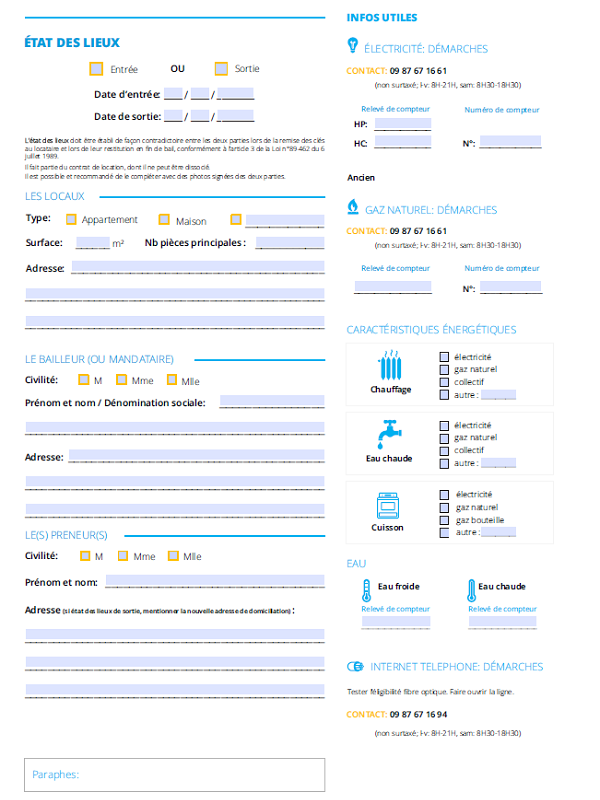This screenshot has height=800, width=600.
Task: Check collectif under Eau chaude
Action: click(444, 451)
